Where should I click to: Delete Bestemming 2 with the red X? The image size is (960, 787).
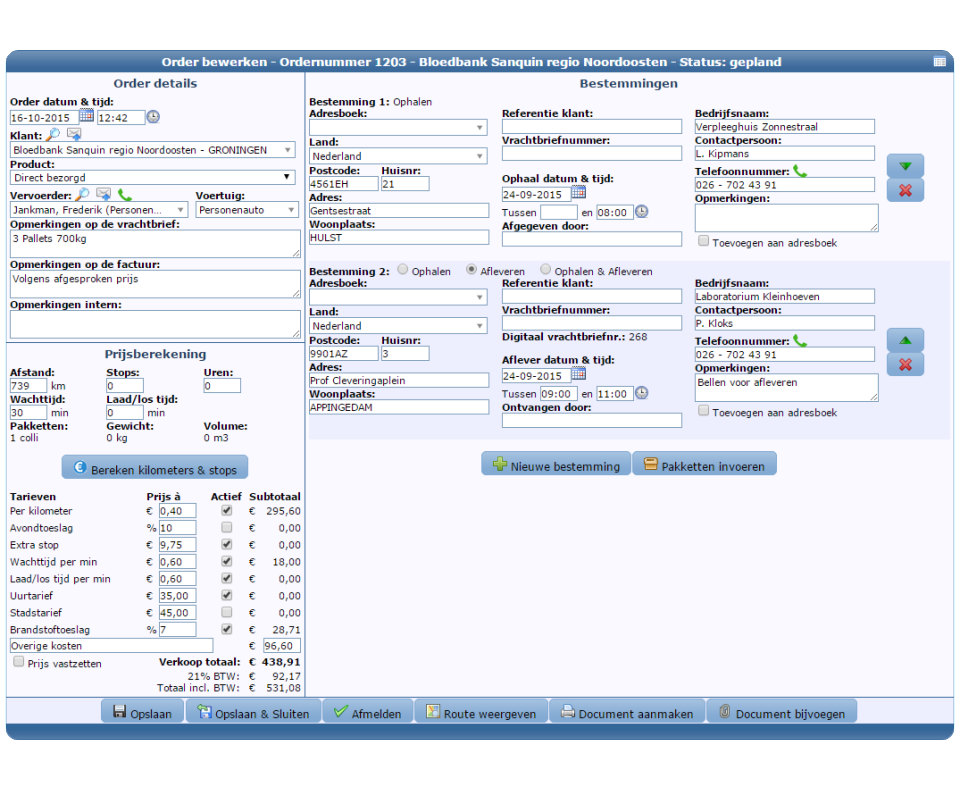coord(905,365)
